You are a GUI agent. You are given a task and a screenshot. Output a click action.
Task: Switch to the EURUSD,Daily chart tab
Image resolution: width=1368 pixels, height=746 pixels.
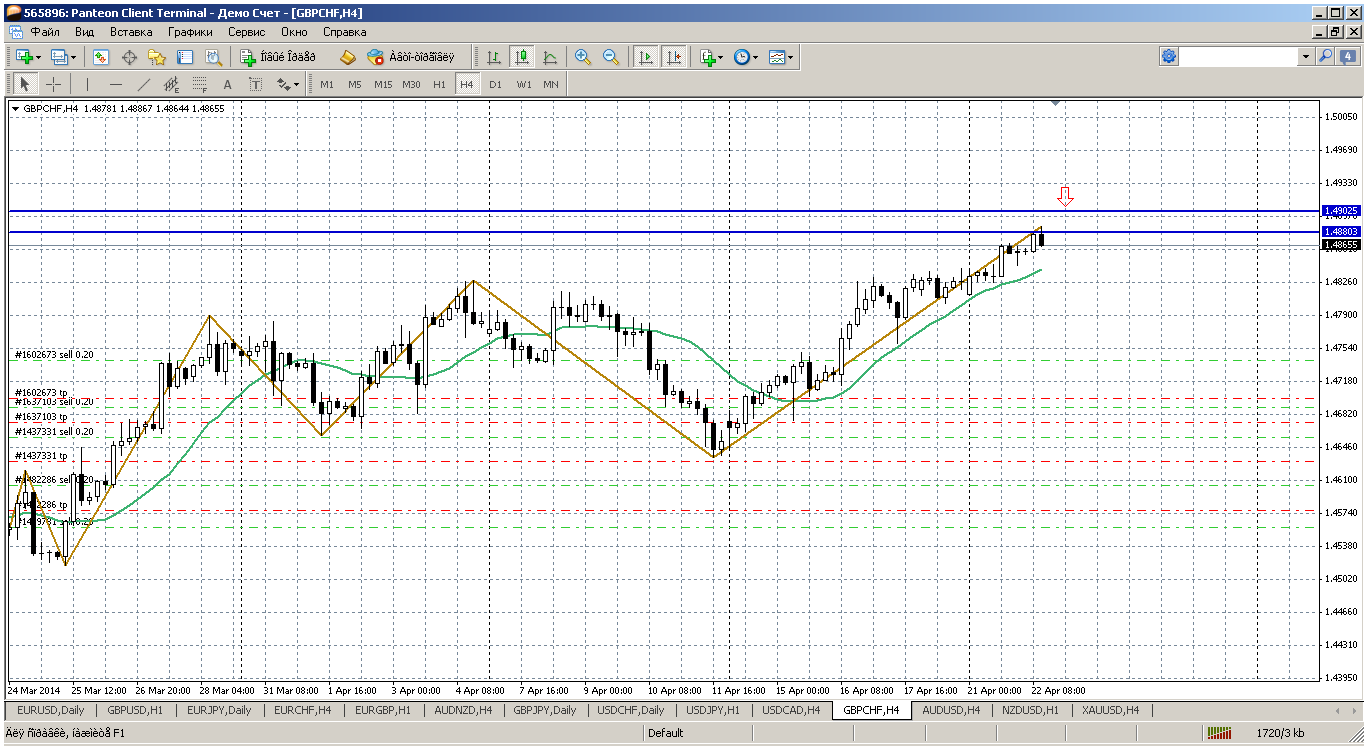(x=49, y=710)
